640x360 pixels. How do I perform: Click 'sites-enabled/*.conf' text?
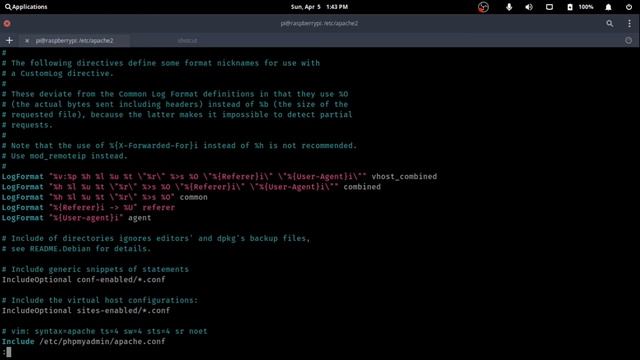123,311
